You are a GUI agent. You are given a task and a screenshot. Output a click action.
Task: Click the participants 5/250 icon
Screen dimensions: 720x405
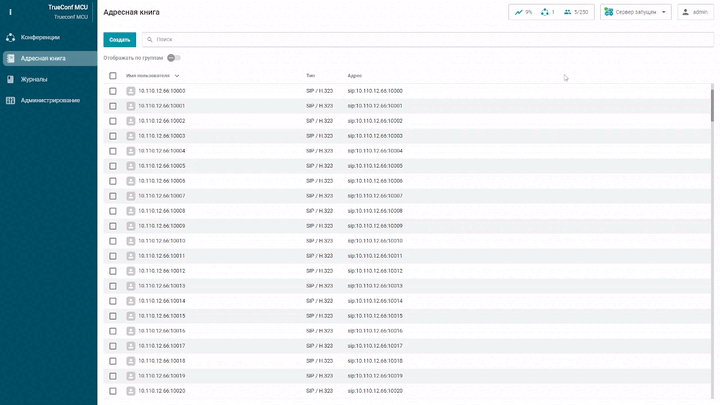pyautogui.click(x=568, y=12)
